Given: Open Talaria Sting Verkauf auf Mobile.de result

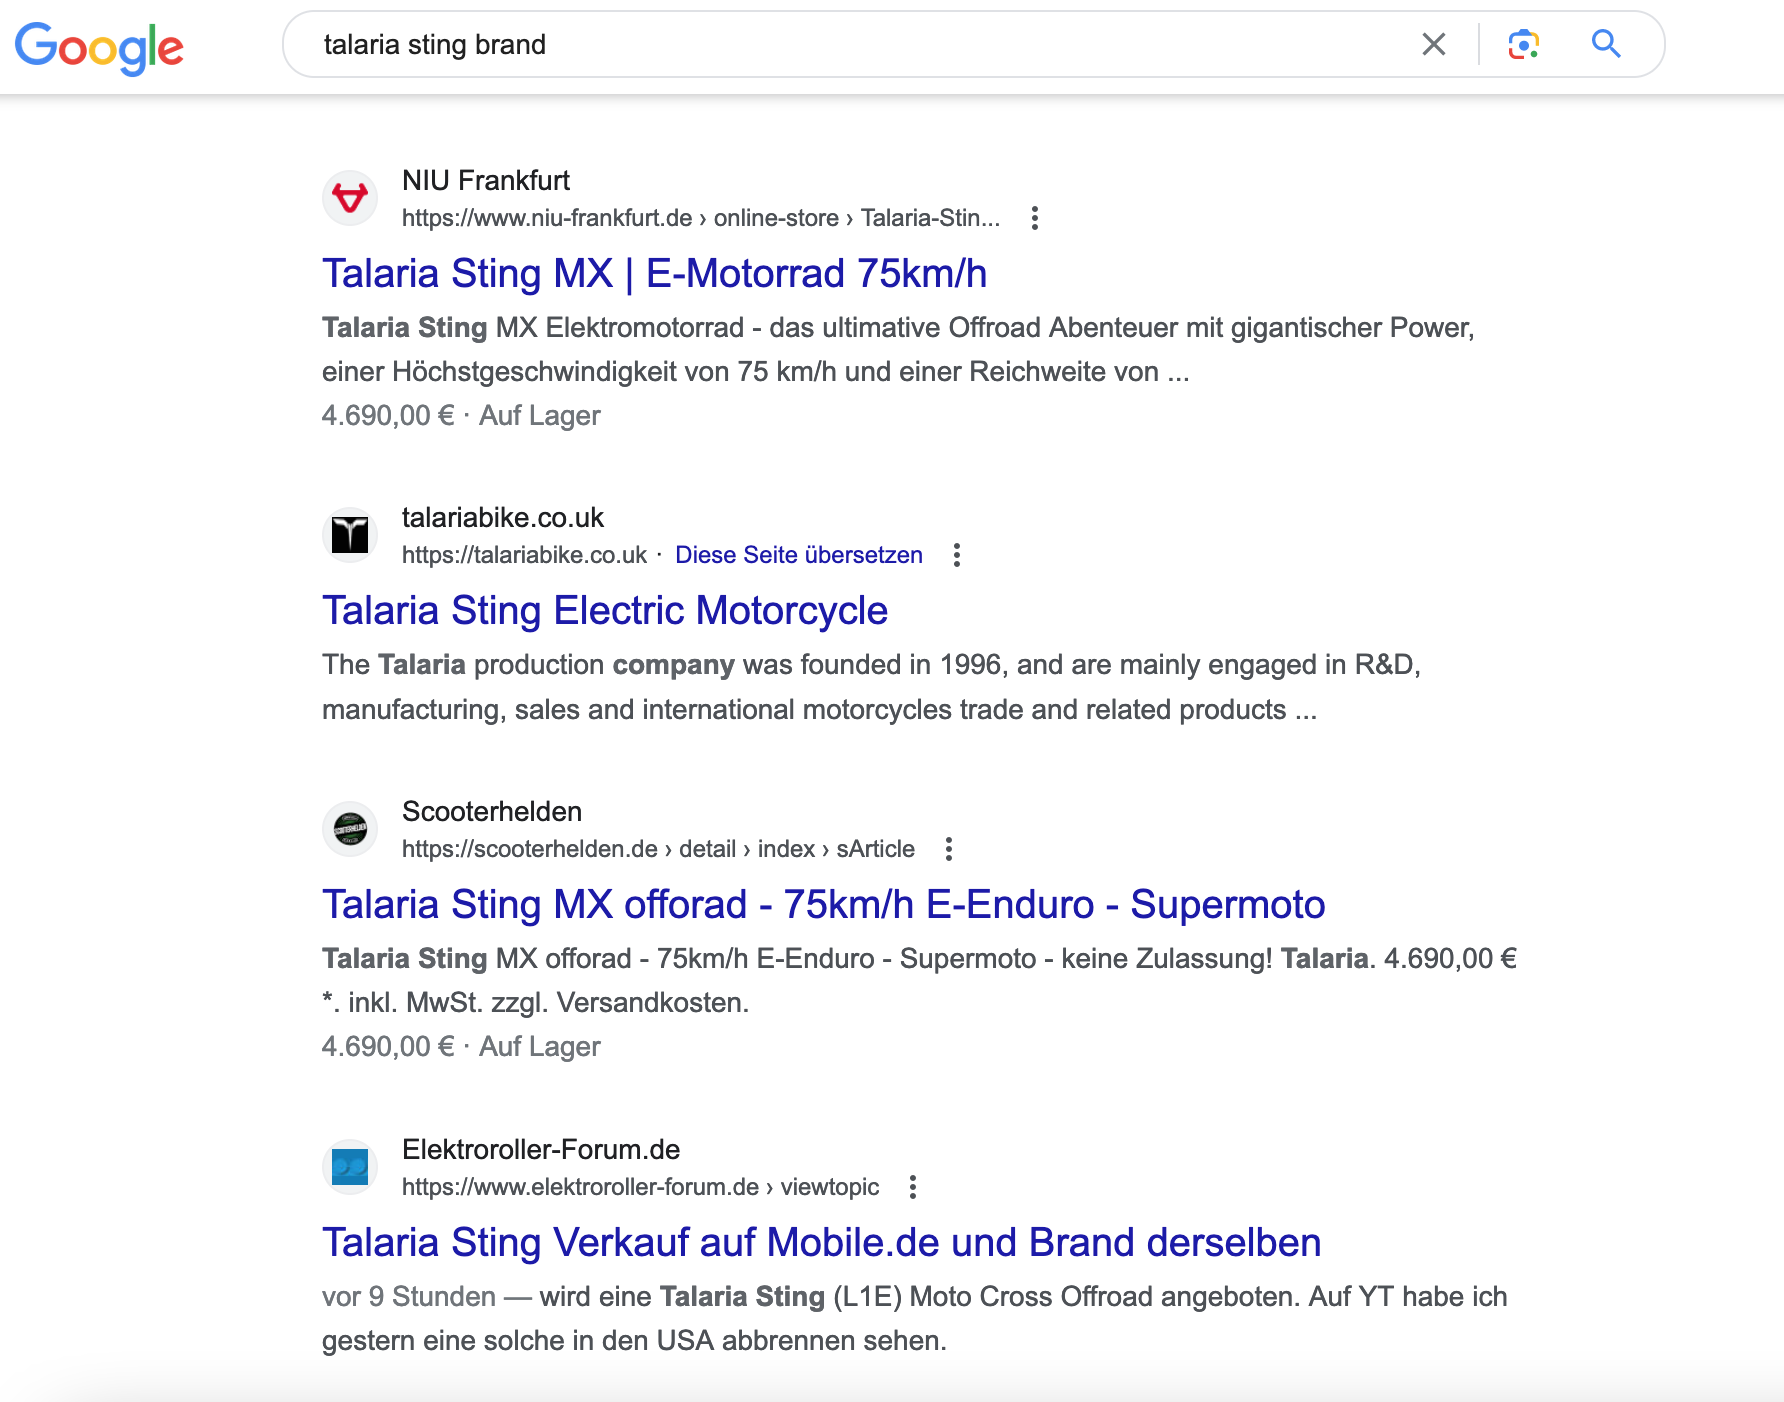Looking at the screenshot, I should (x=821, y=1242).
